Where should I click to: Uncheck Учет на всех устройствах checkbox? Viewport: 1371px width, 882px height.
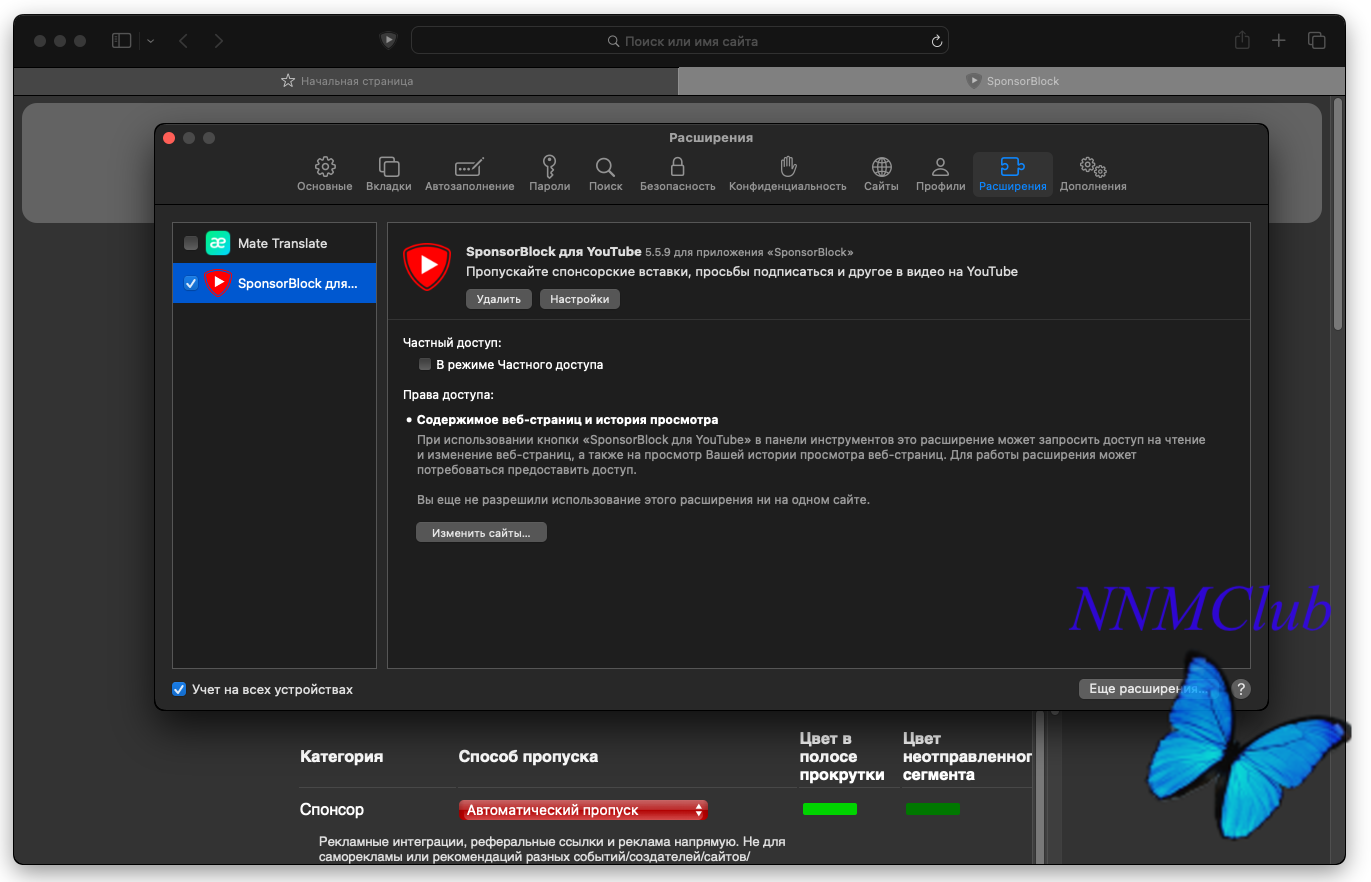click(179, 689)
